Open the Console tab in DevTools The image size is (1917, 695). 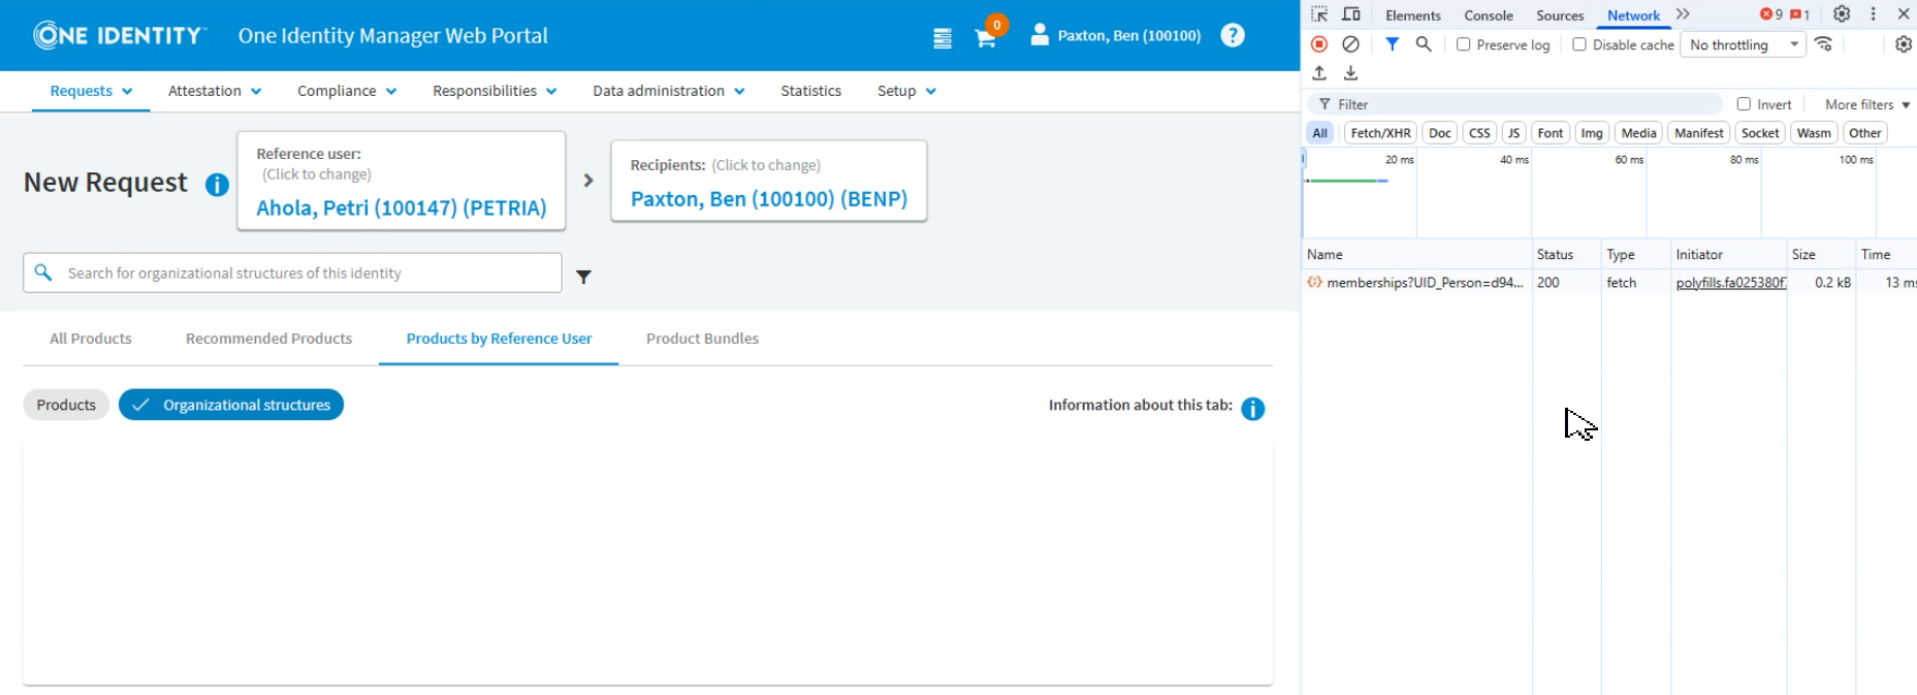click(1488, 15)
